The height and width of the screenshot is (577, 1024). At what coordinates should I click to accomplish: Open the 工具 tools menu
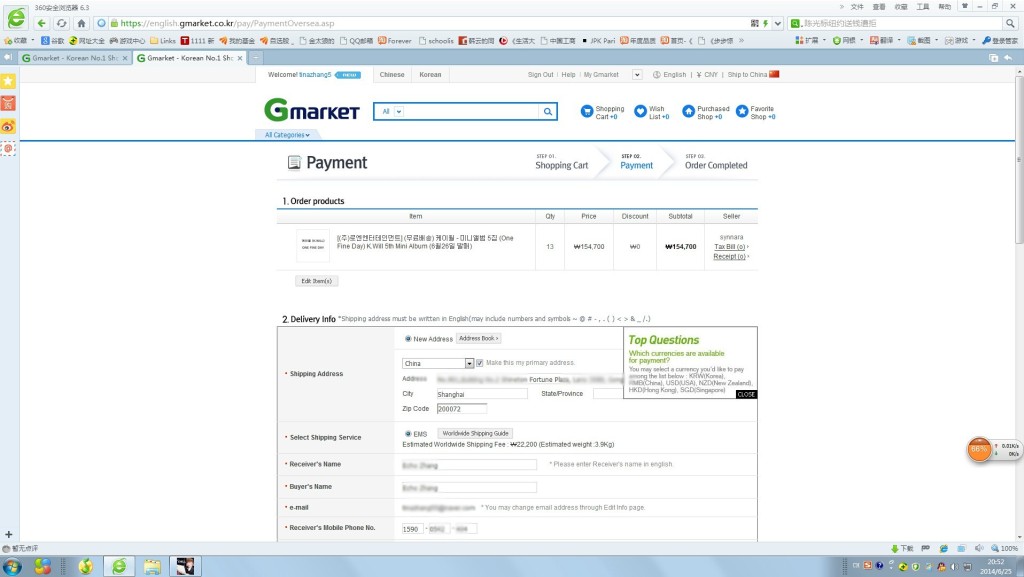923,7
